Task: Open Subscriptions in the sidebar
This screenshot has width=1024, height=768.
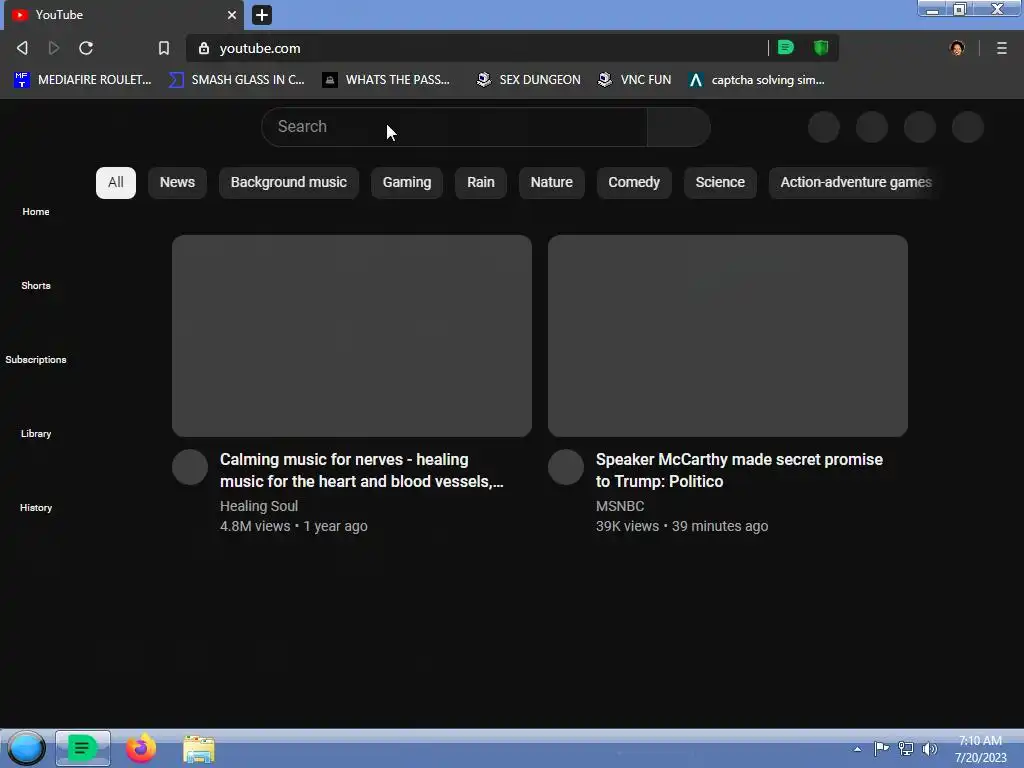Action: click(x=36, y=360)
